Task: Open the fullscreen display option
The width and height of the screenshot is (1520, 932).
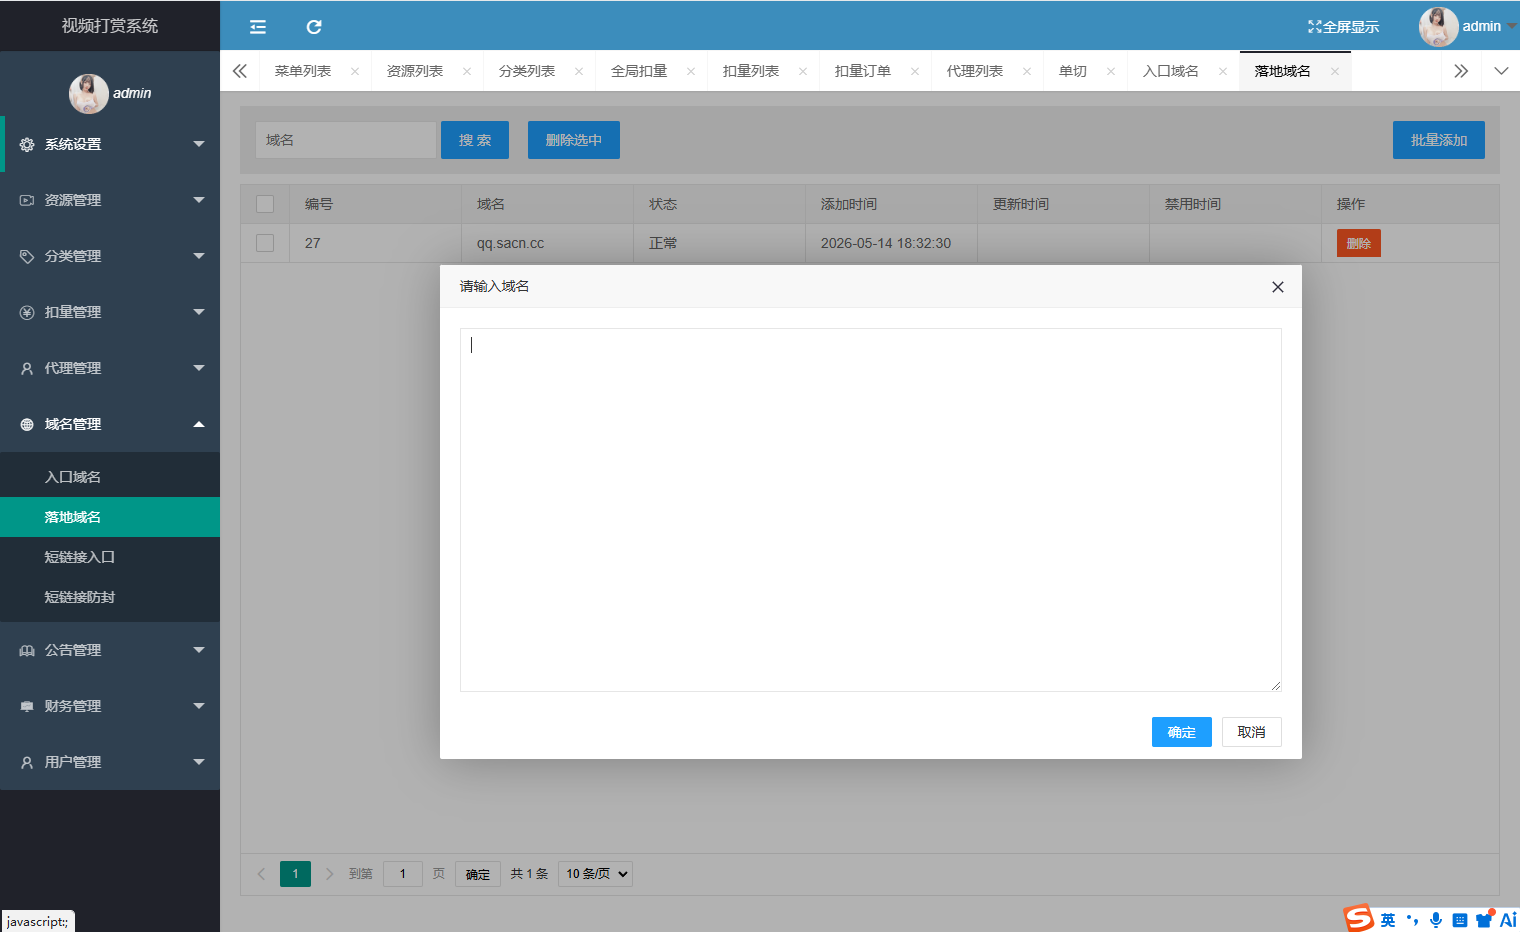Action: (1343, 27)
